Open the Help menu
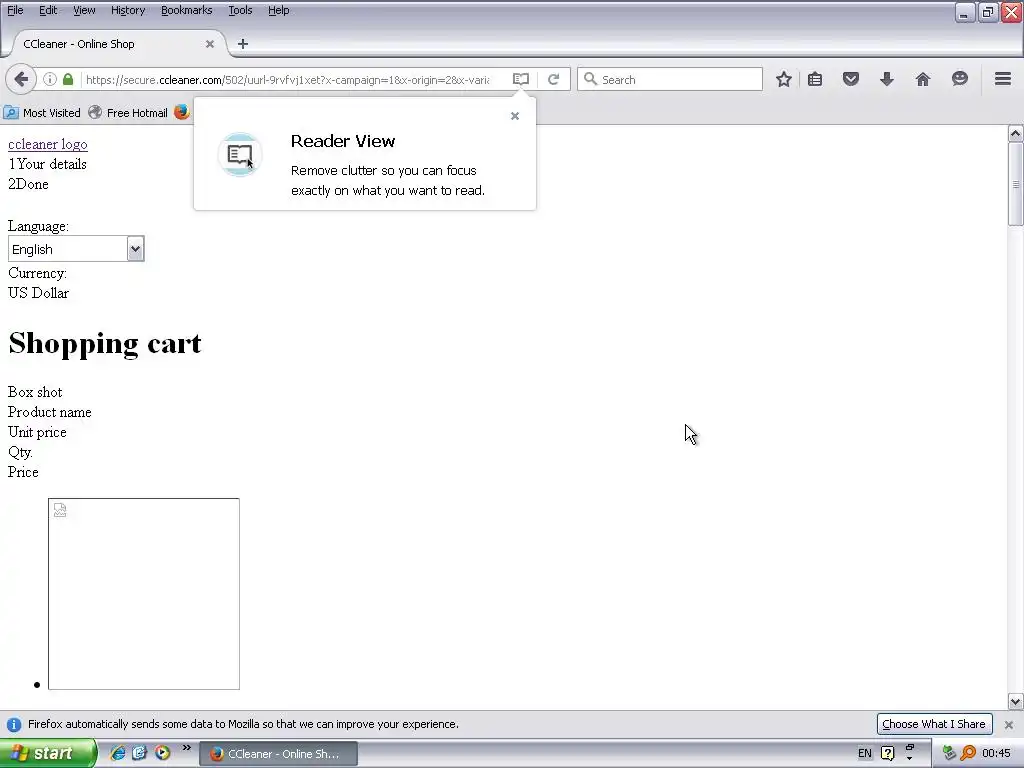 click(x=278, y=10)
